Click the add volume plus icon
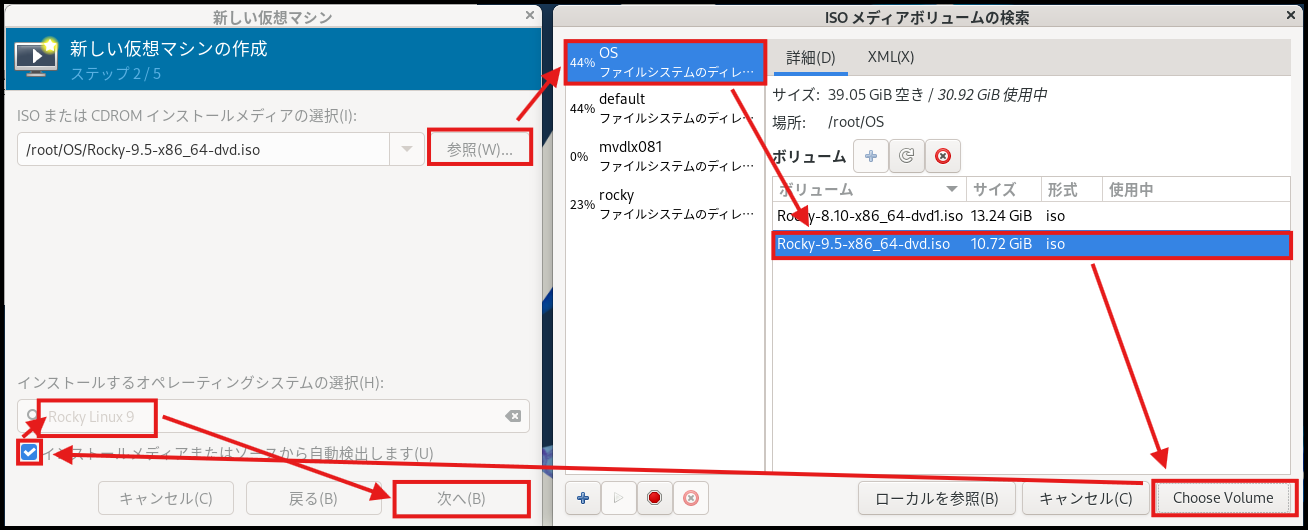The height and width of the screenshot is (530, 1308). 870,156
